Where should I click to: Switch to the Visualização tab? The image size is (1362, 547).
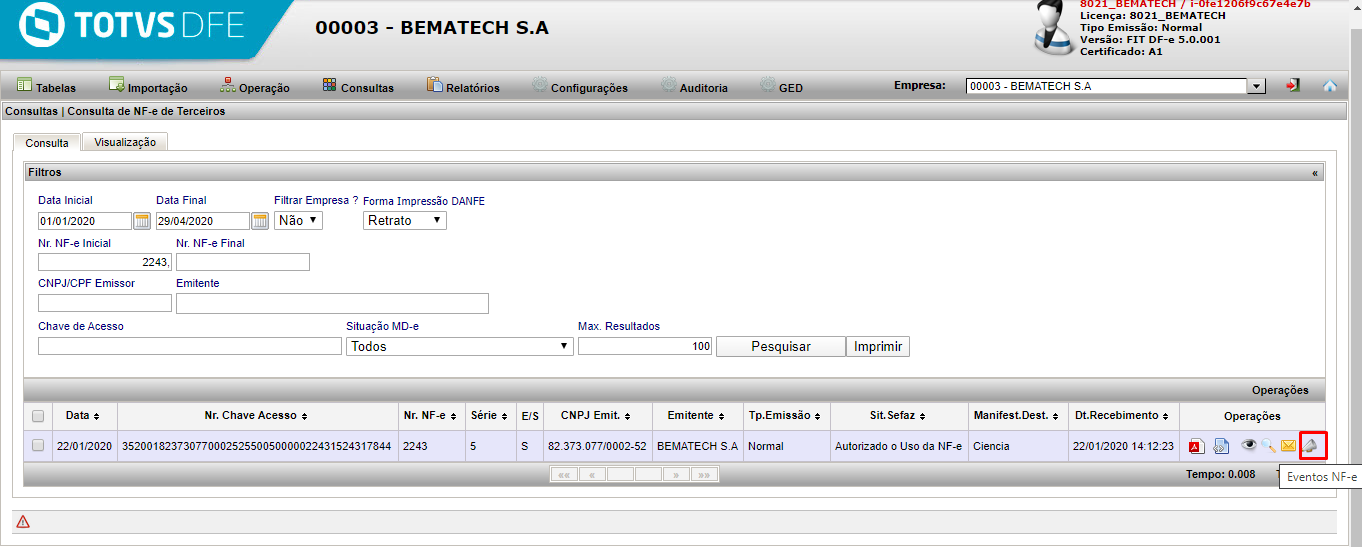point(125,142)
